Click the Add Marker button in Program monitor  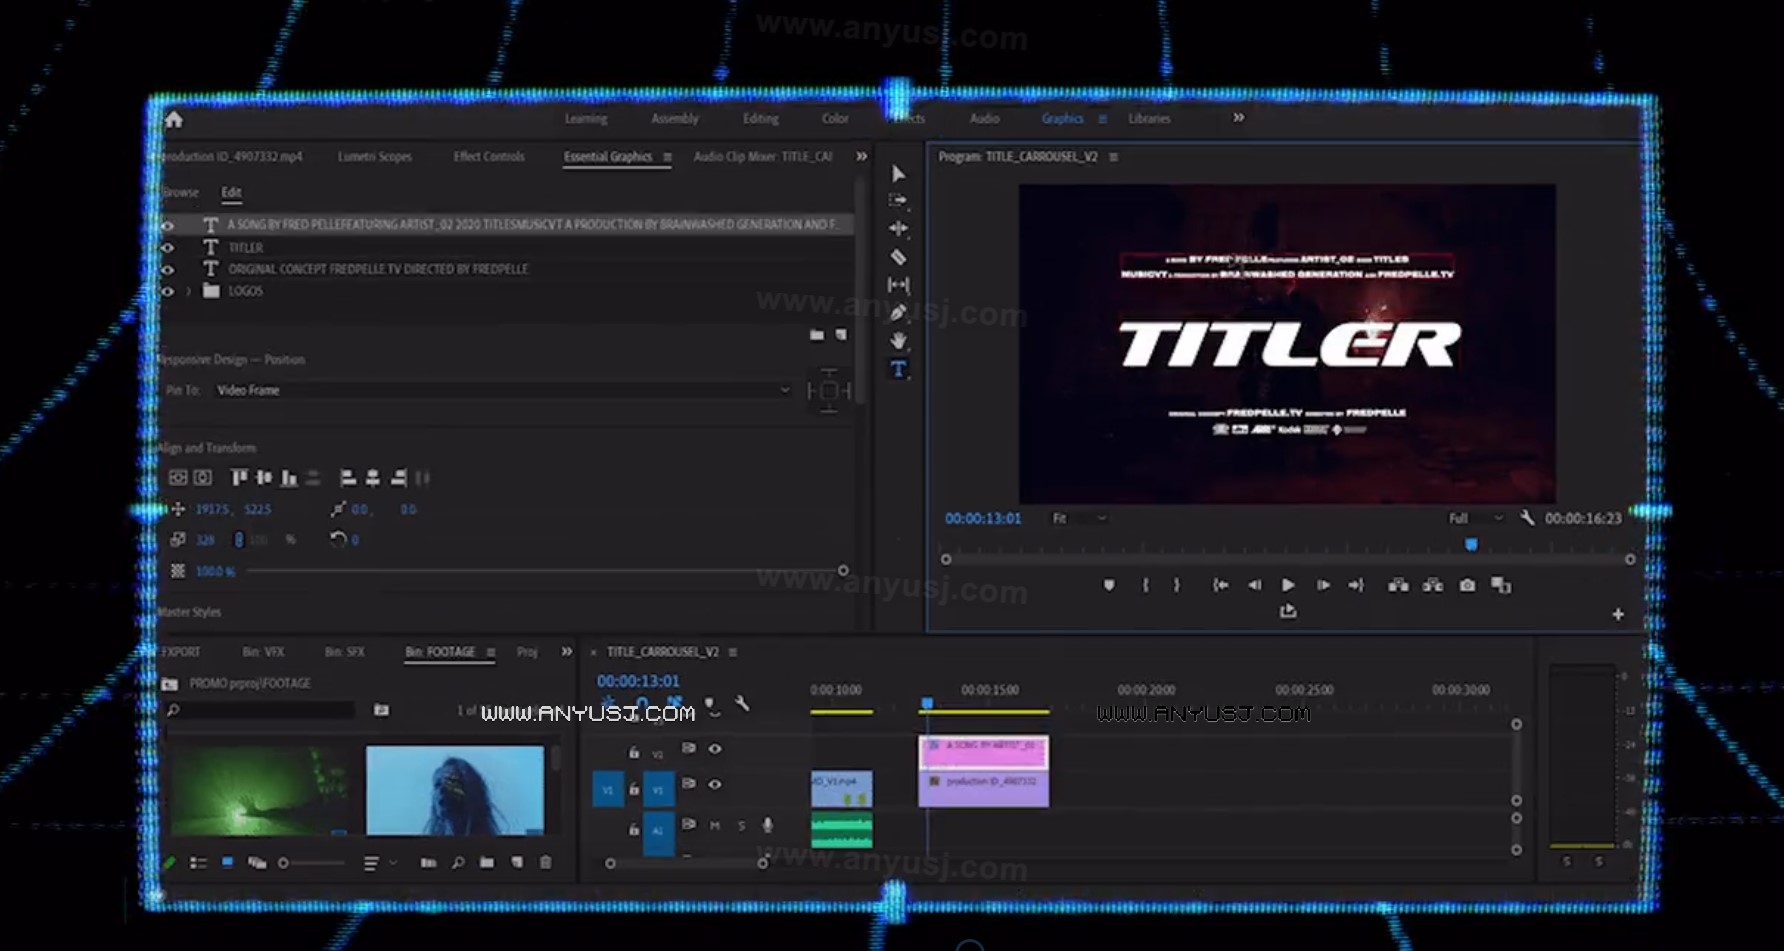(x=1109, y=585)
